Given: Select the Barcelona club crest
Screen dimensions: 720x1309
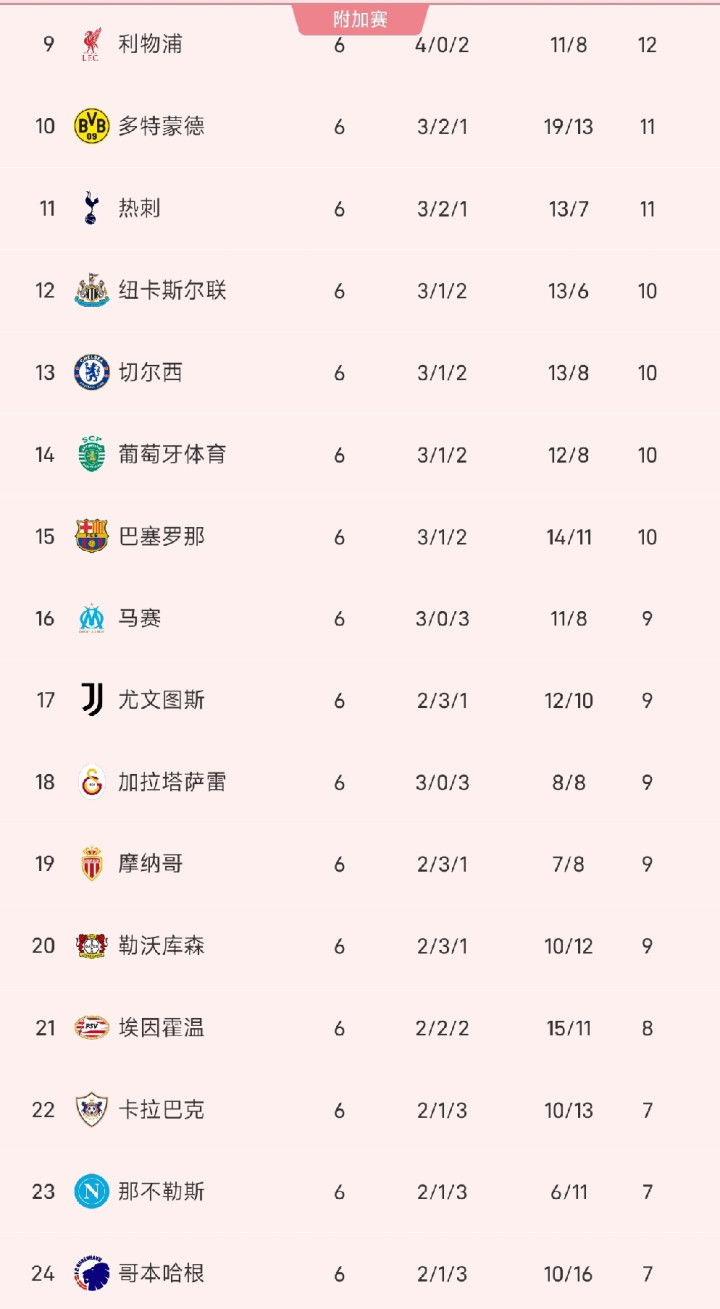Looking at the screenshot, I should 91,537.
